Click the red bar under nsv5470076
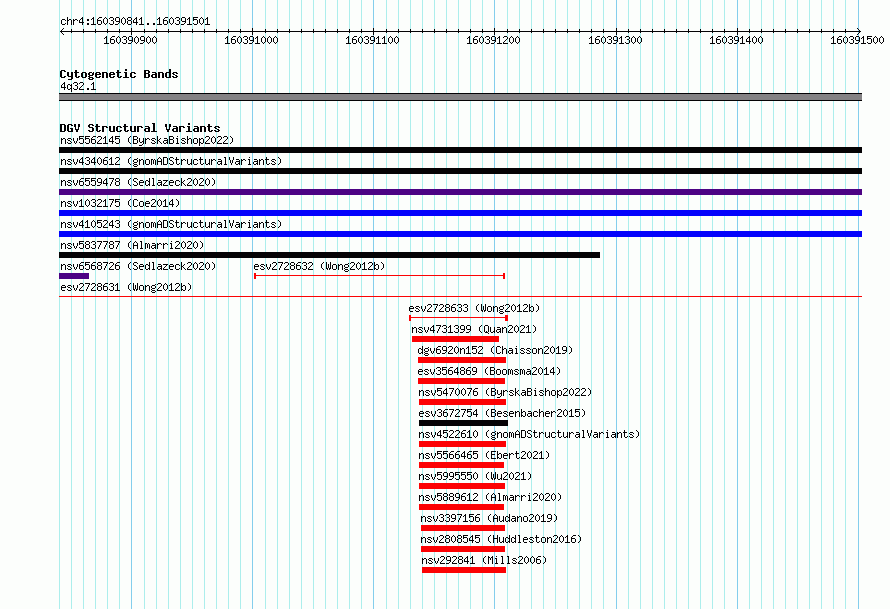 click(x=462, y=402)
